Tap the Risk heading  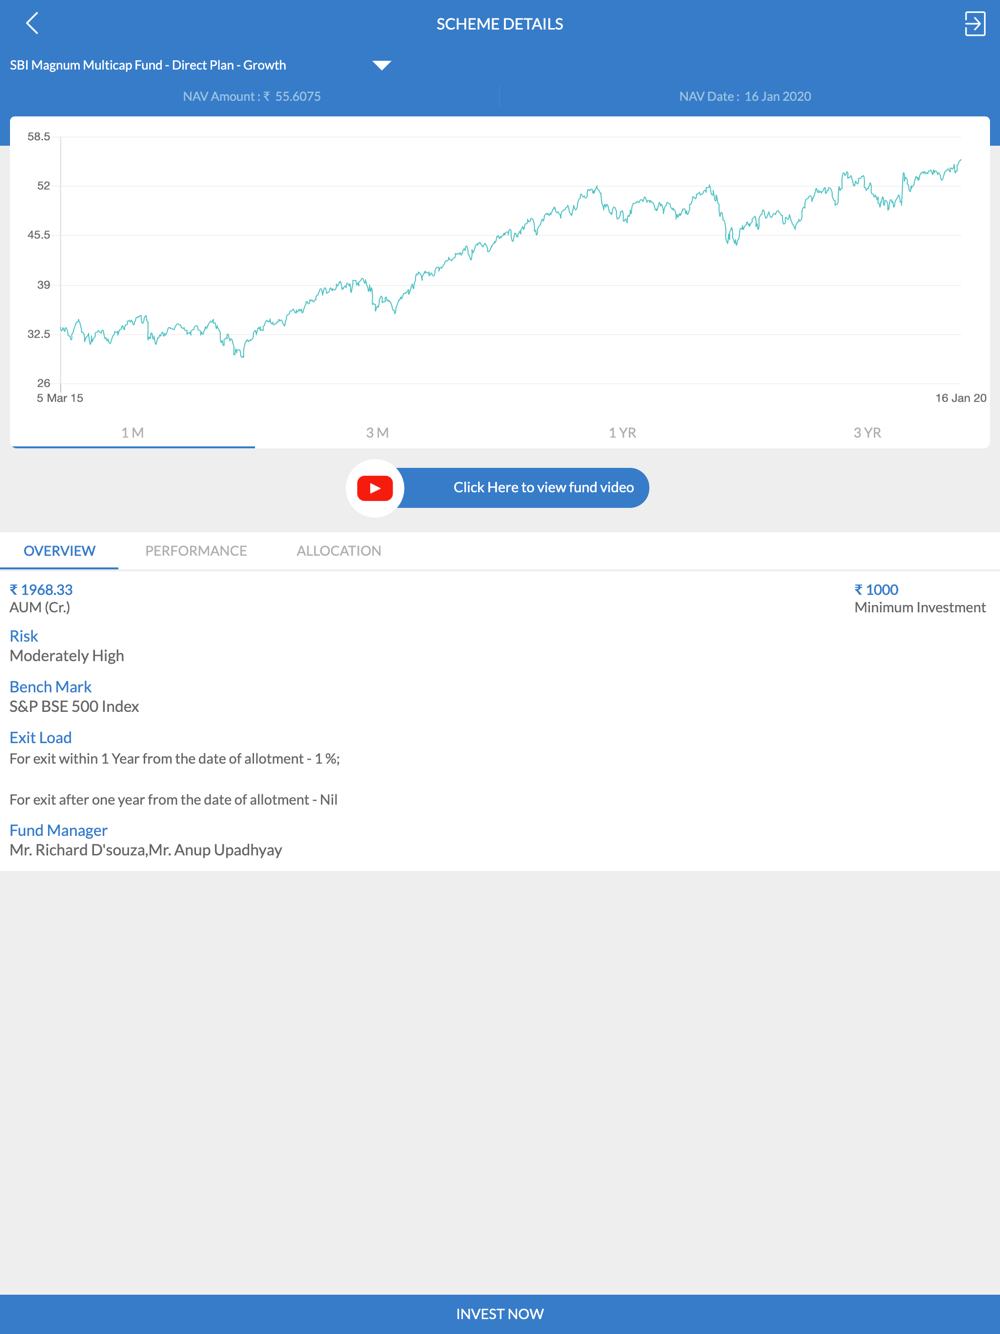pos(23,636)
